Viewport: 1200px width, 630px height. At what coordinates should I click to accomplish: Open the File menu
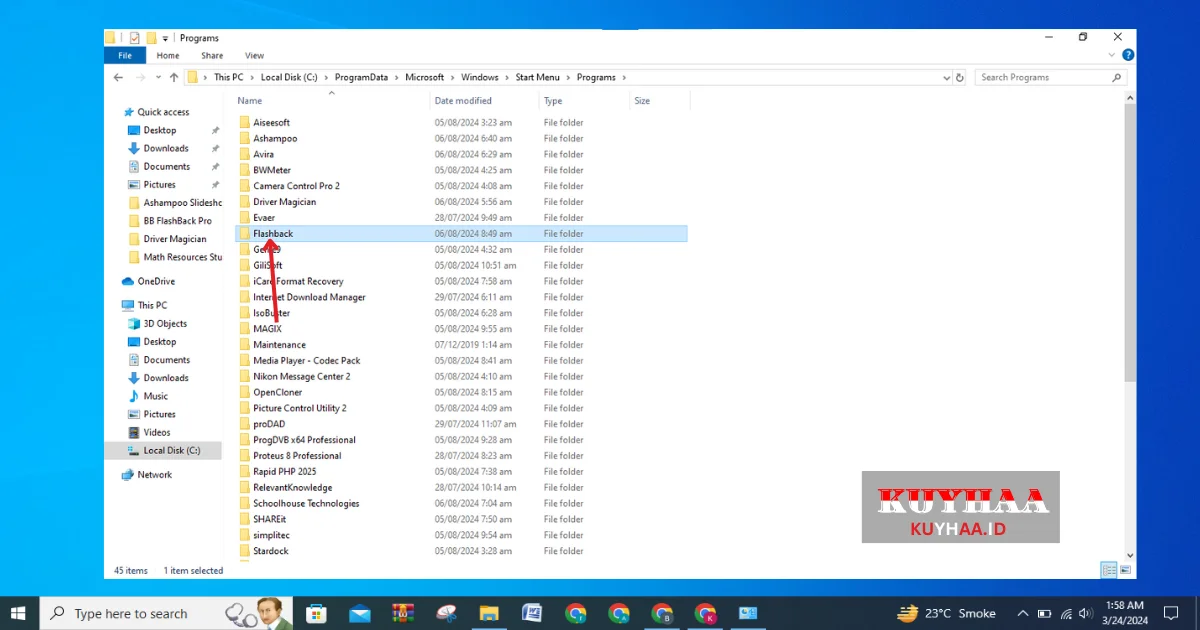(x=125, y=56)
